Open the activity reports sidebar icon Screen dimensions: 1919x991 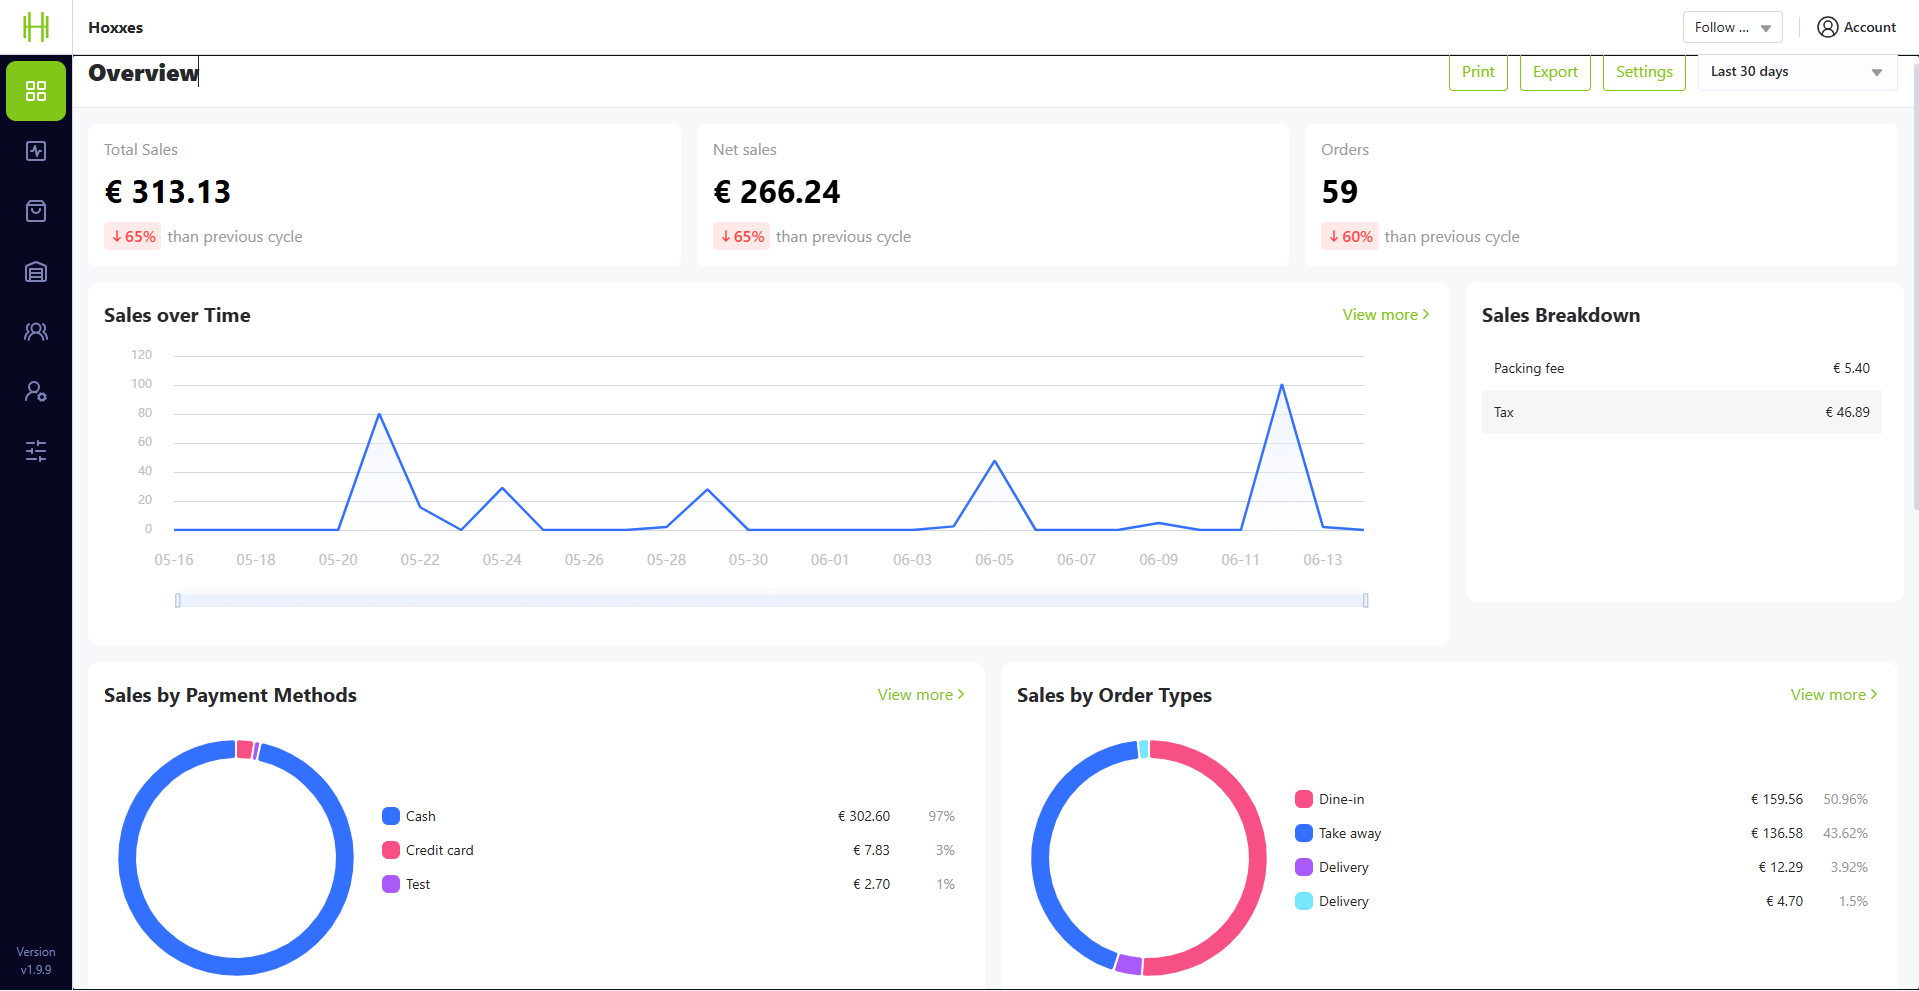(36, 151)
